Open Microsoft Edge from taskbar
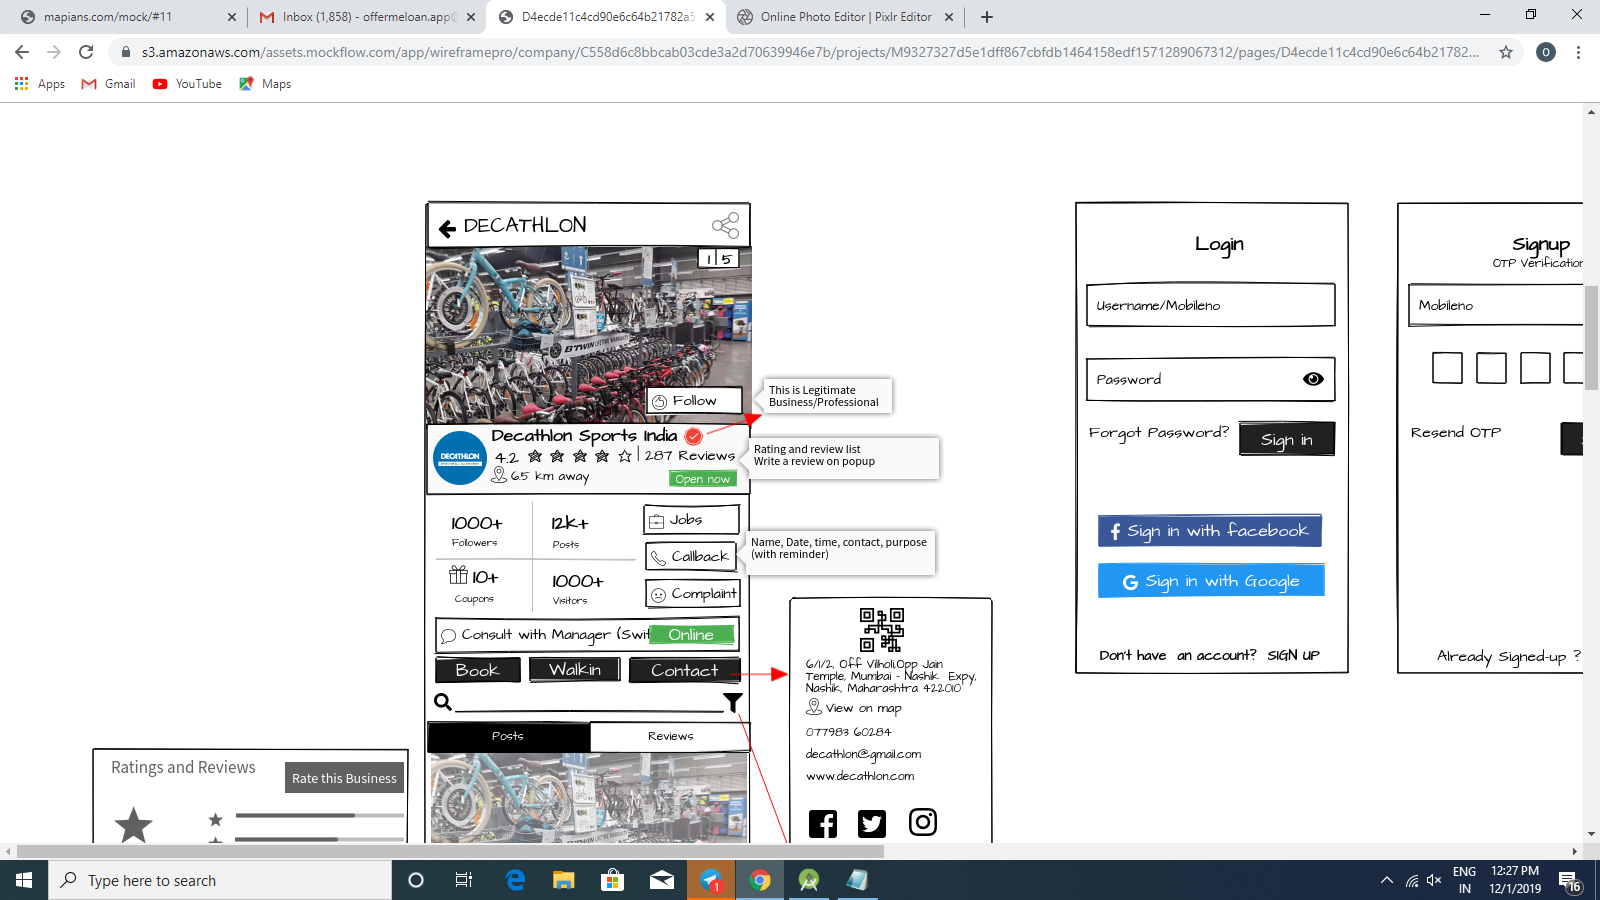This screenshot has width=1600, height=900. point(515,880)
